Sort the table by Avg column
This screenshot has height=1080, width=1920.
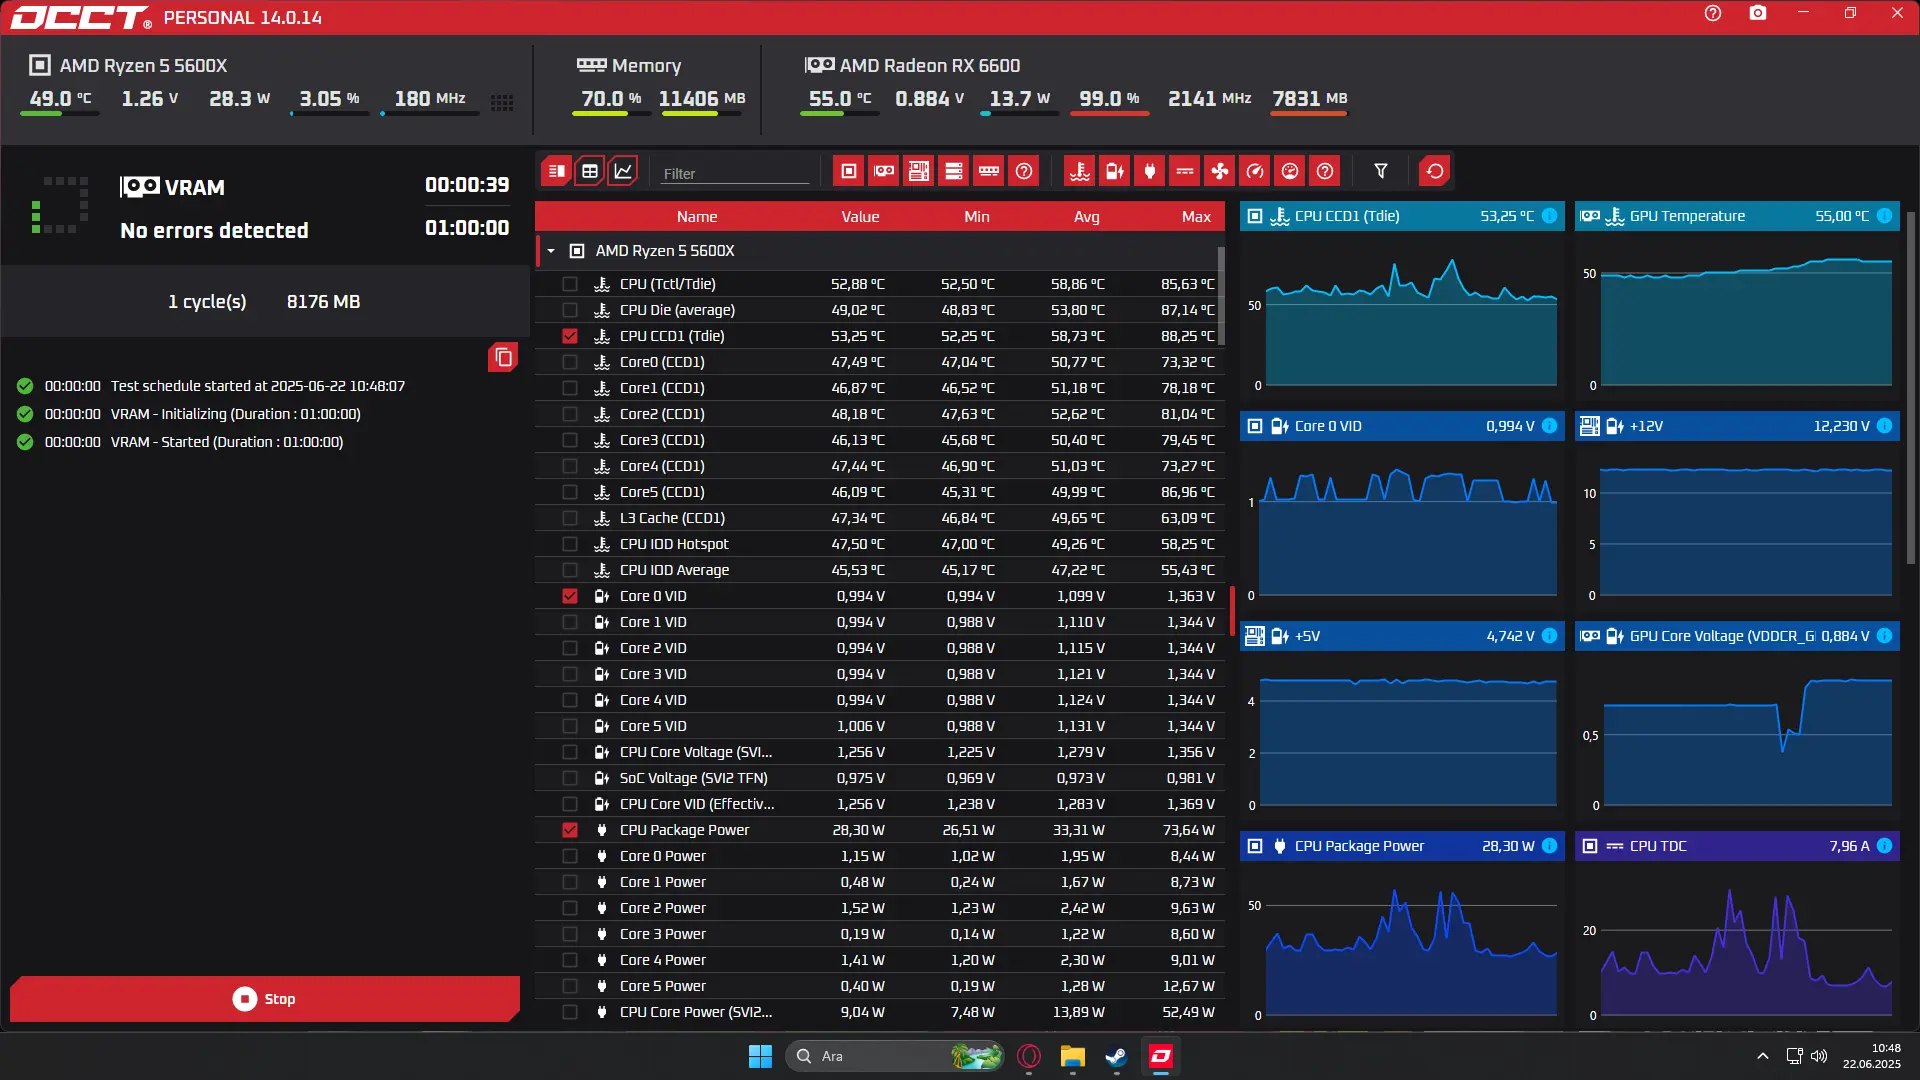pyautogui.click(x=1087, y=217)
